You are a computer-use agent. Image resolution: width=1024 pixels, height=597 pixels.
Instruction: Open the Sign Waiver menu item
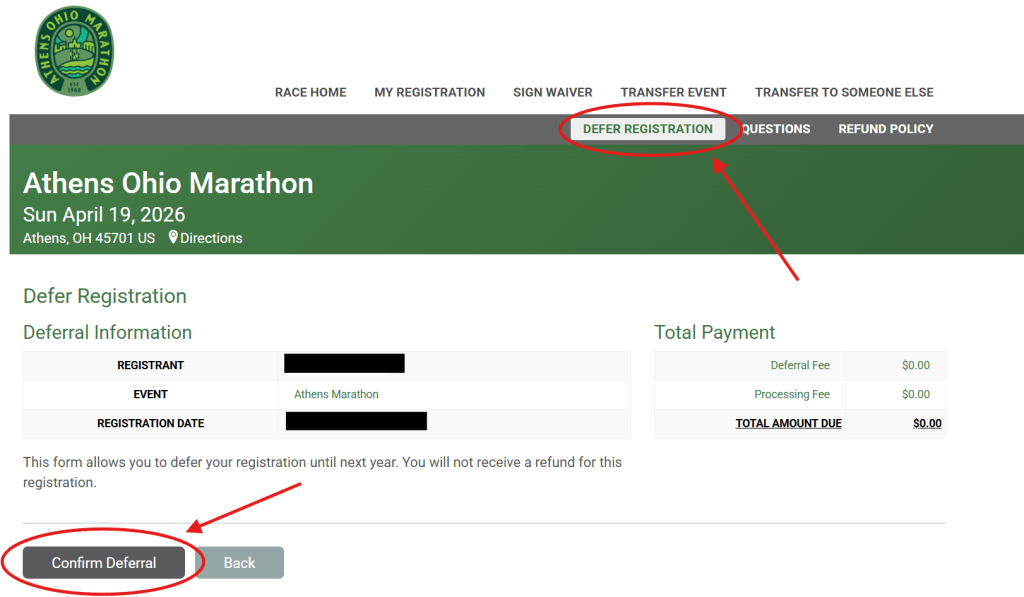pos(552,92)
